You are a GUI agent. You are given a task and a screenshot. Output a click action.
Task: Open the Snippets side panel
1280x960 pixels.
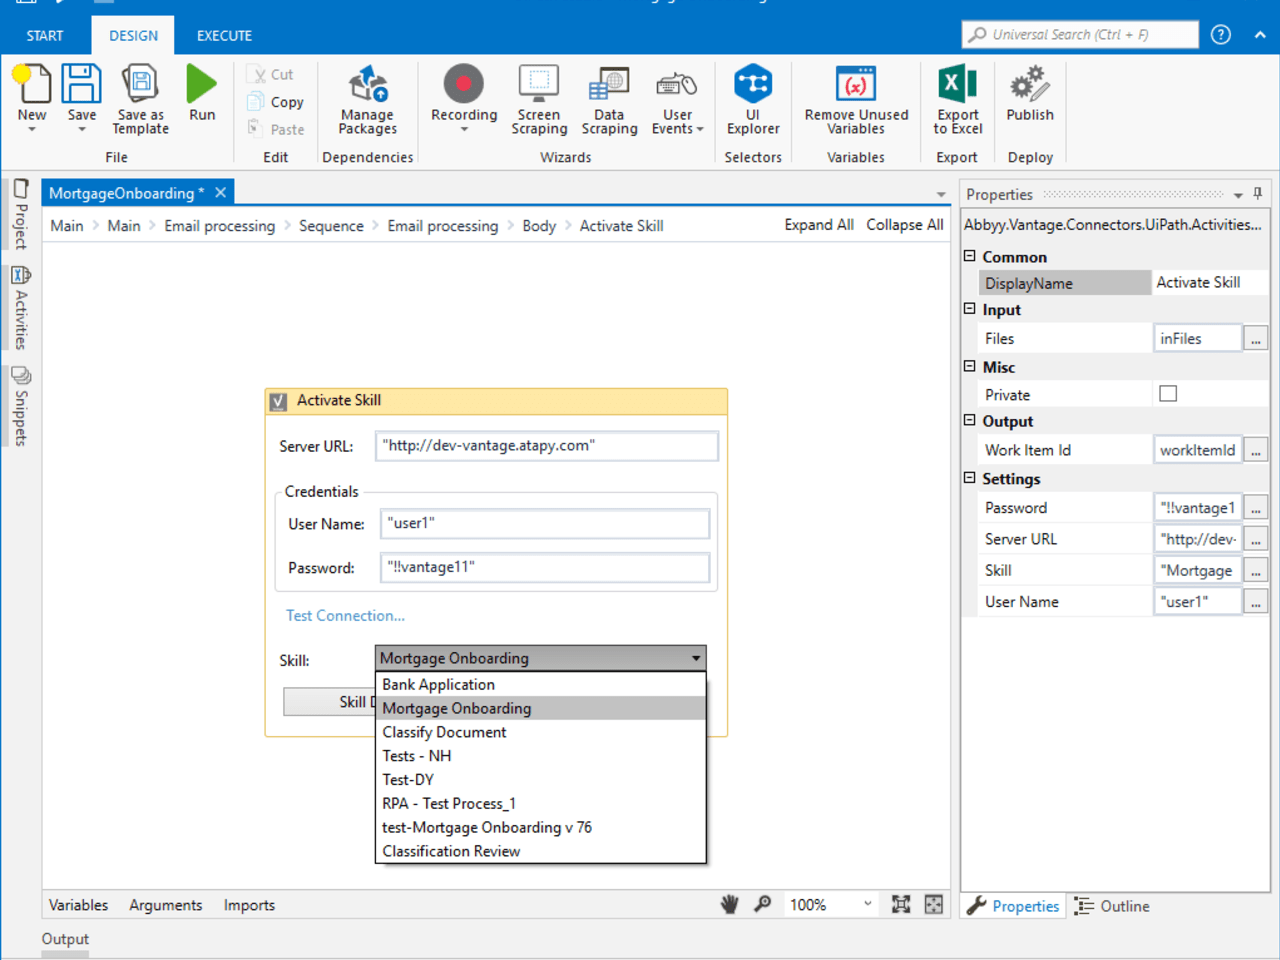point(20,405)
